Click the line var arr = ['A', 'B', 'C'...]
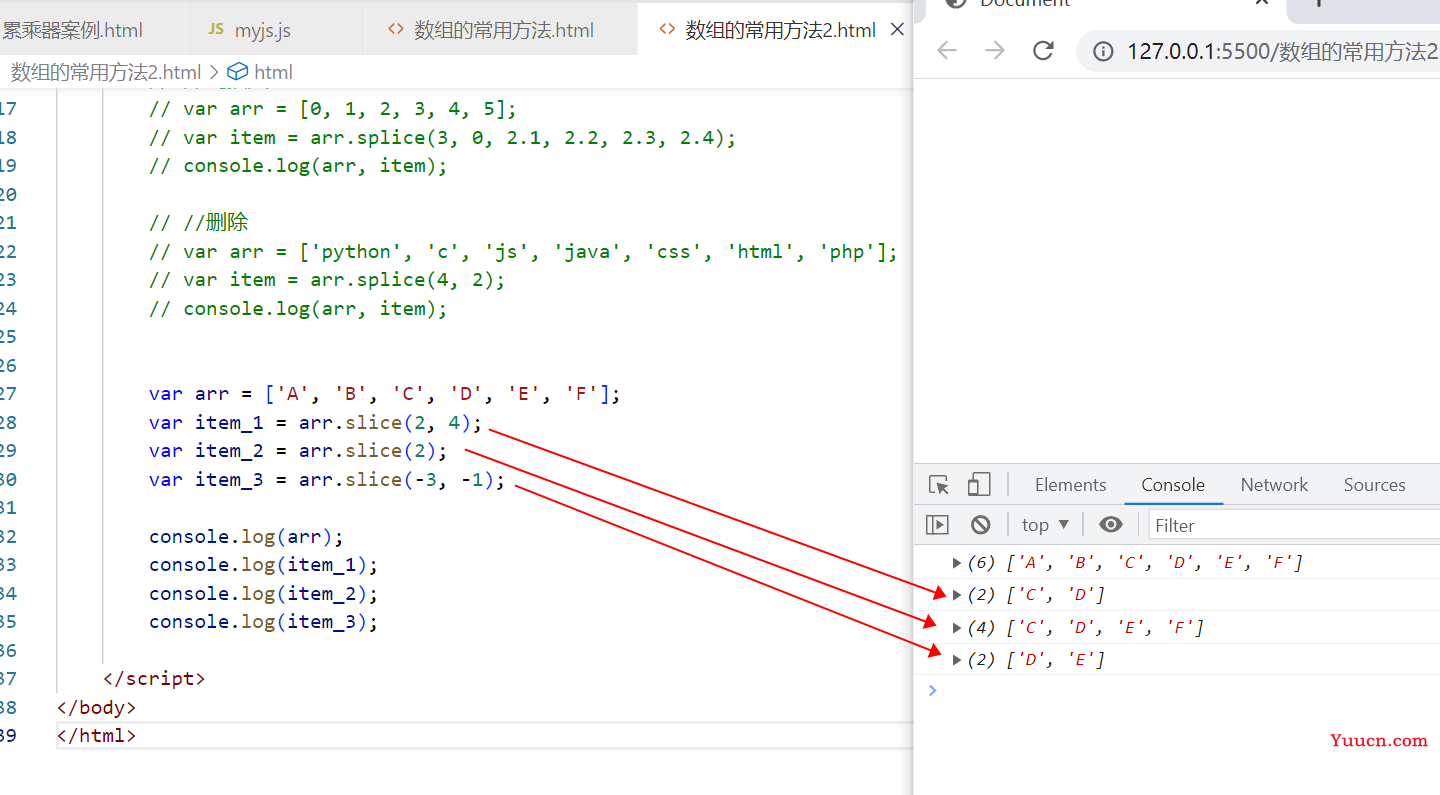Viewport: 1440px width, 795px height. pos(385,394)
